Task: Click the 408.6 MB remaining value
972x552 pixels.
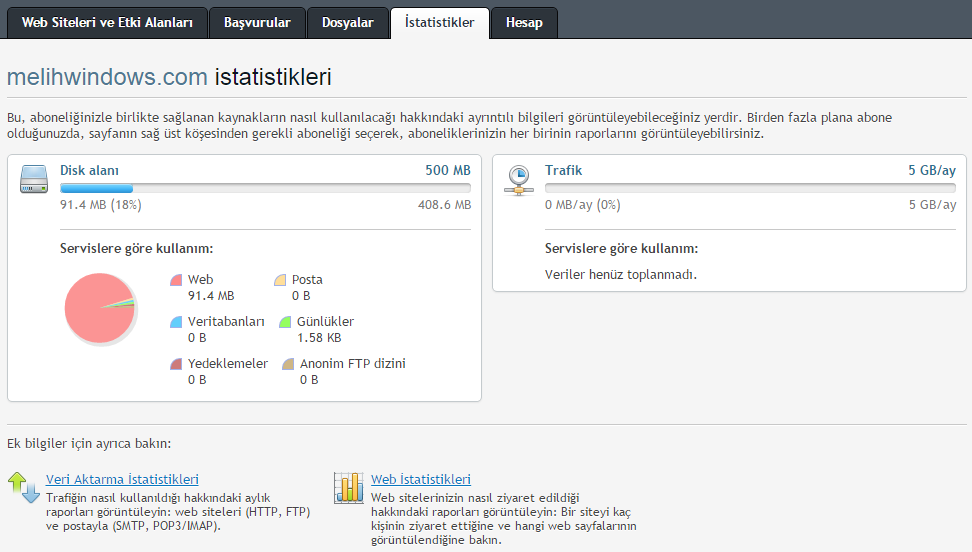Action: (x=444, y=205)
